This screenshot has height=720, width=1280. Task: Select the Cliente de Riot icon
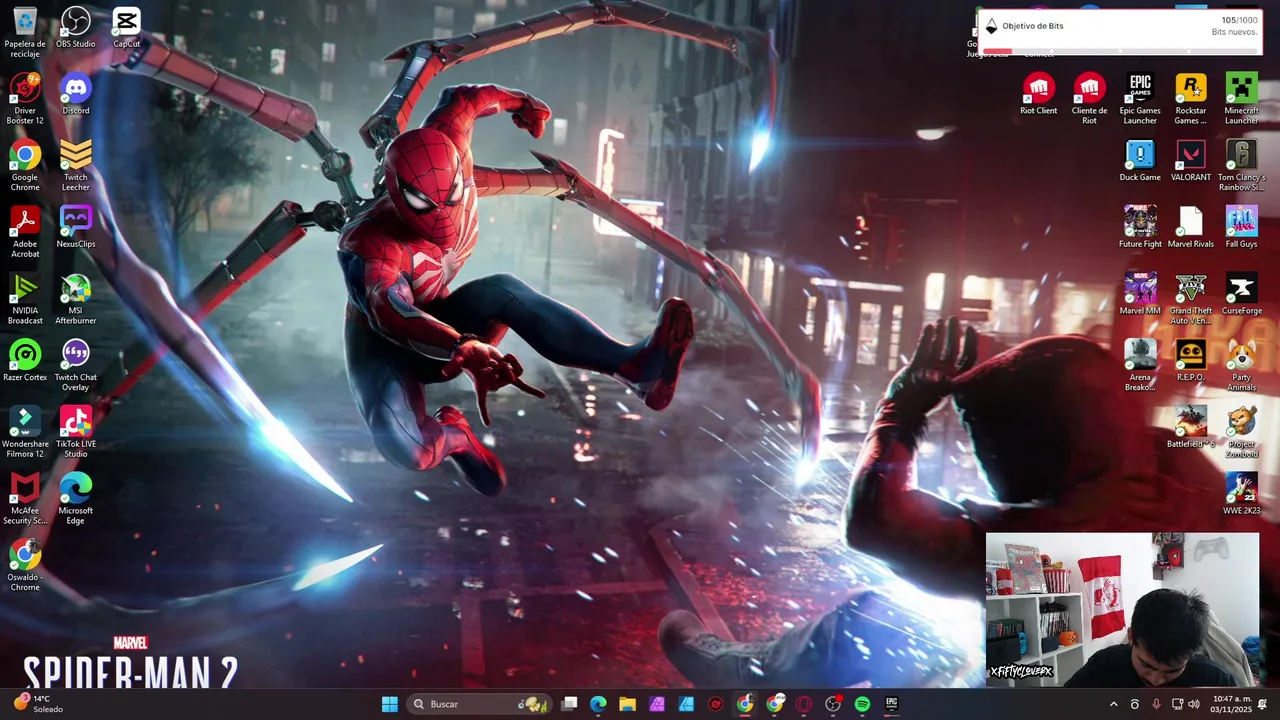click(1089, 99)
